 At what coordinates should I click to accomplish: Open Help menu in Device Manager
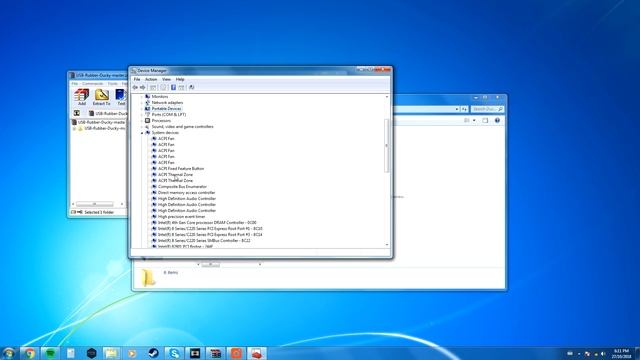tap(180, 79)
